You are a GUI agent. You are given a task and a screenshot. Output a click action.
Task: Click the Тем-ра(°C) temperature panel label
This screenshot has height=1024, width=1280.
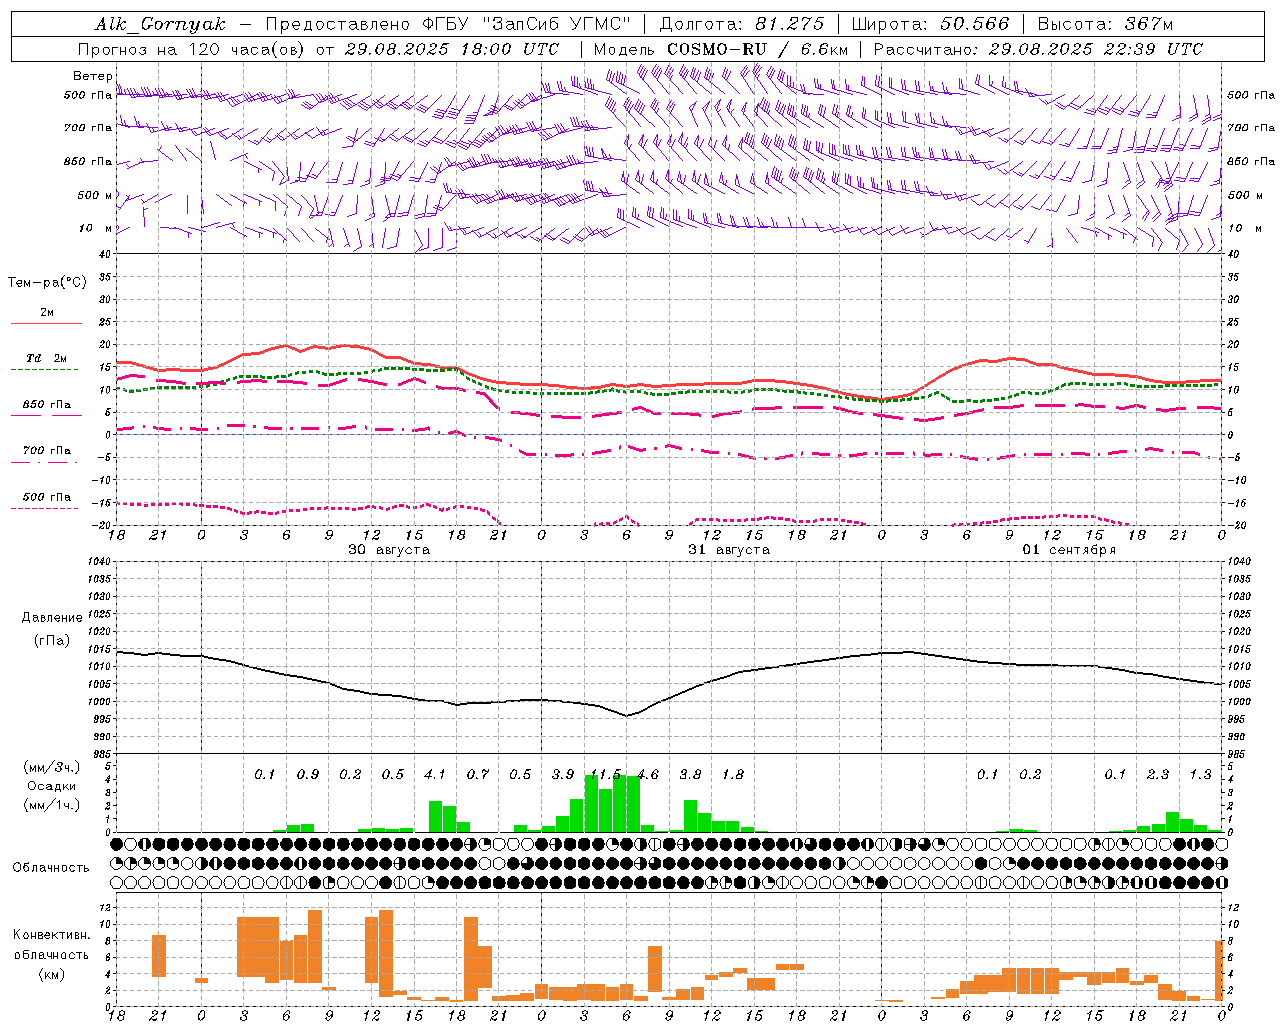[x=47, y=283]
